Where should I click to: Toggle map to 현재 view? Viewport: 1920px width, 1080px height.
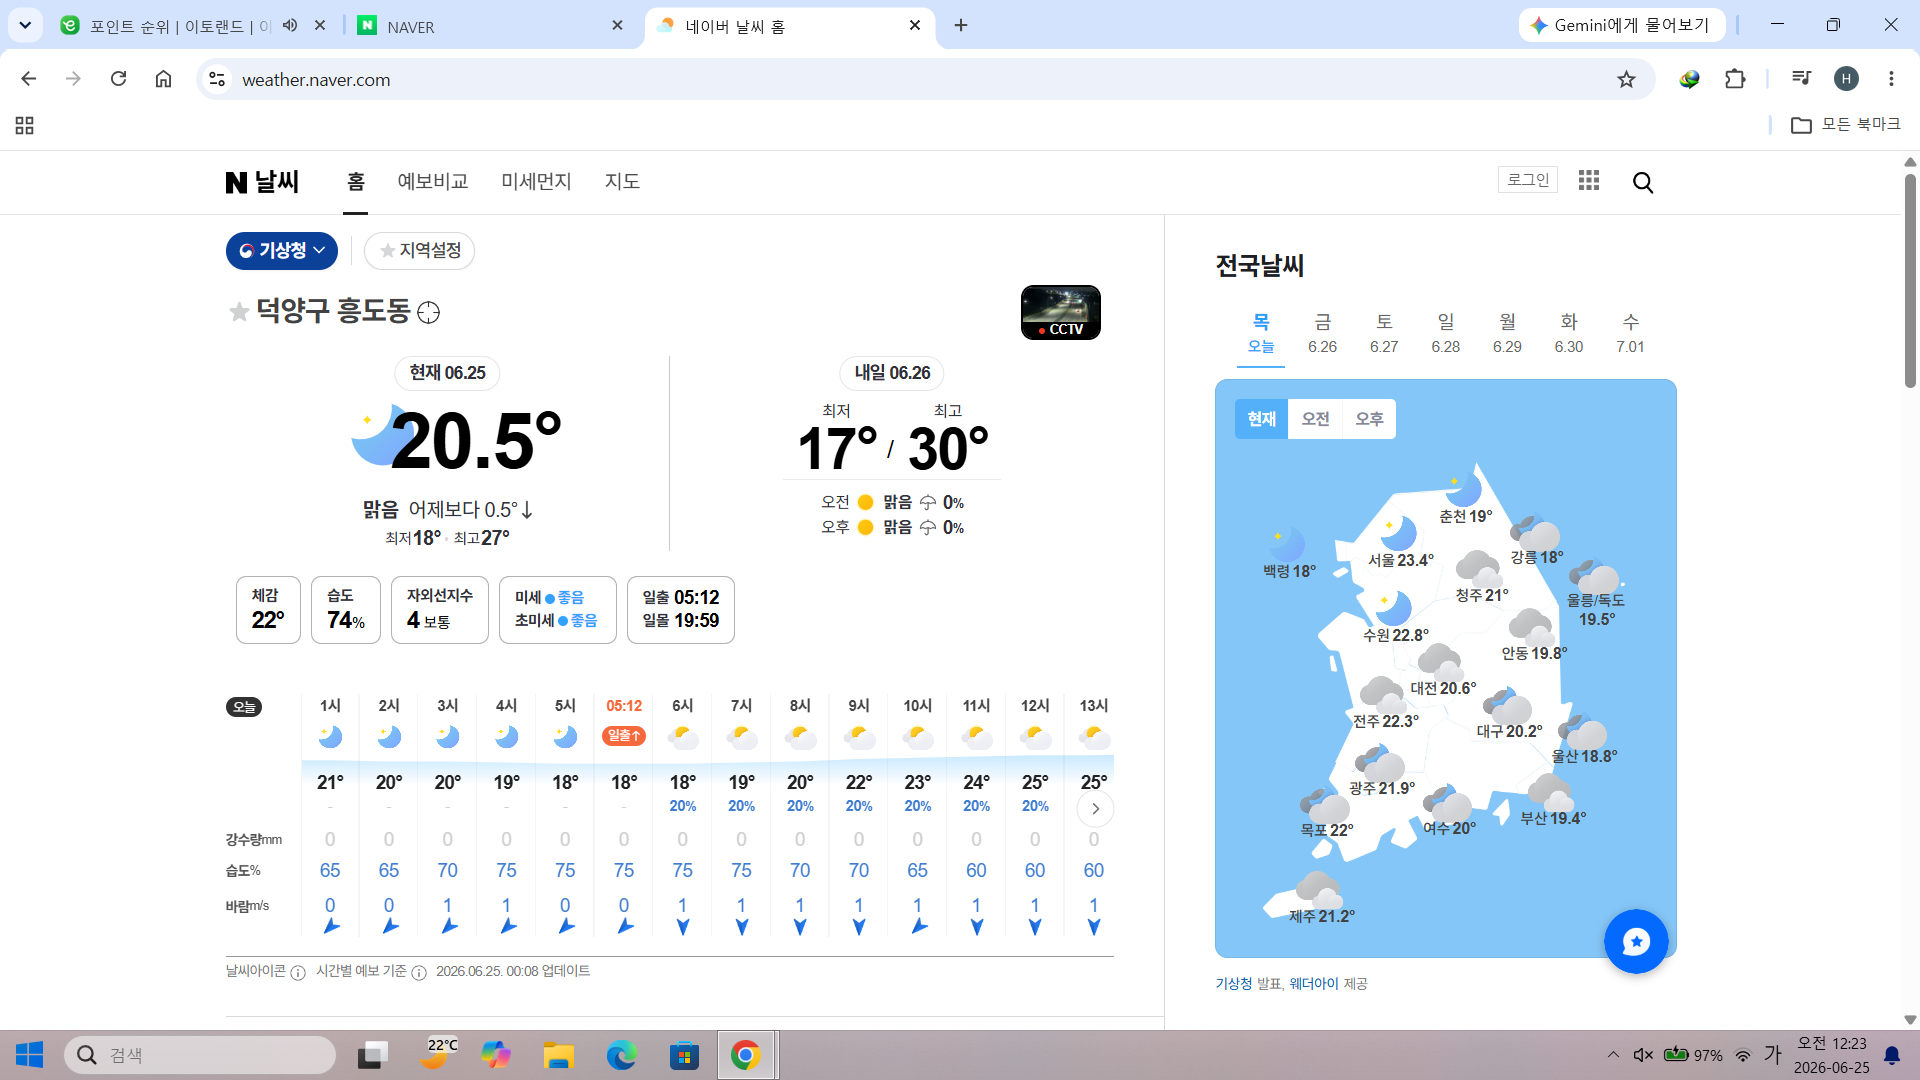point(1262,419)
